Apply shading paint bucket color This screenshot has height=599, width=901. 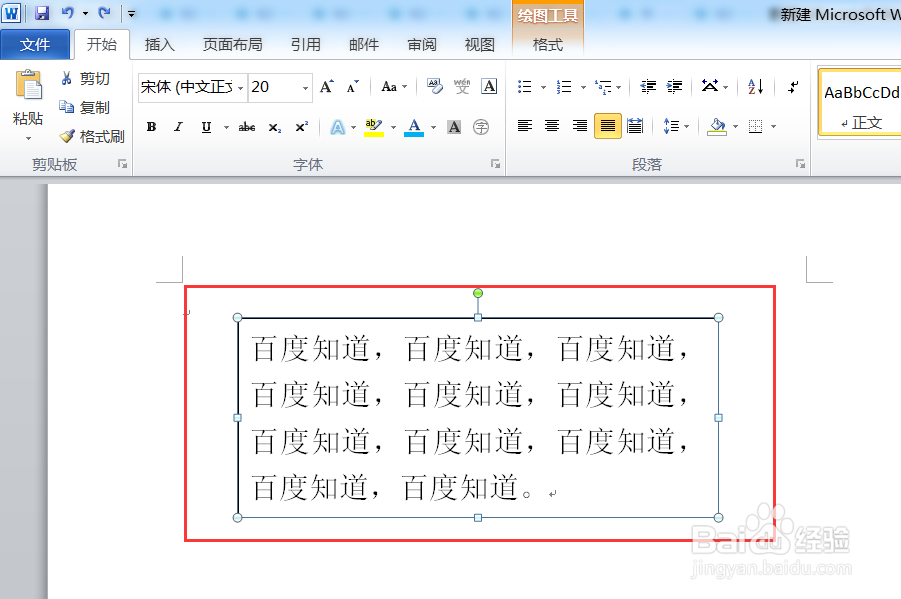coord(717,126)
